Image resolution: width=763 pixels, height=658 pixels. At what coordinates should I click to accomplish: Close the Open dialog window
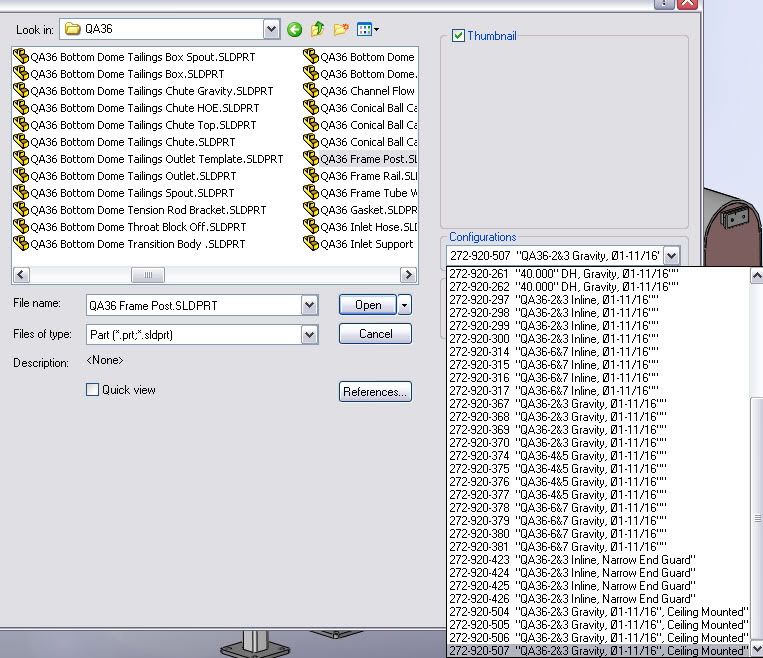(x=688, y=3)
